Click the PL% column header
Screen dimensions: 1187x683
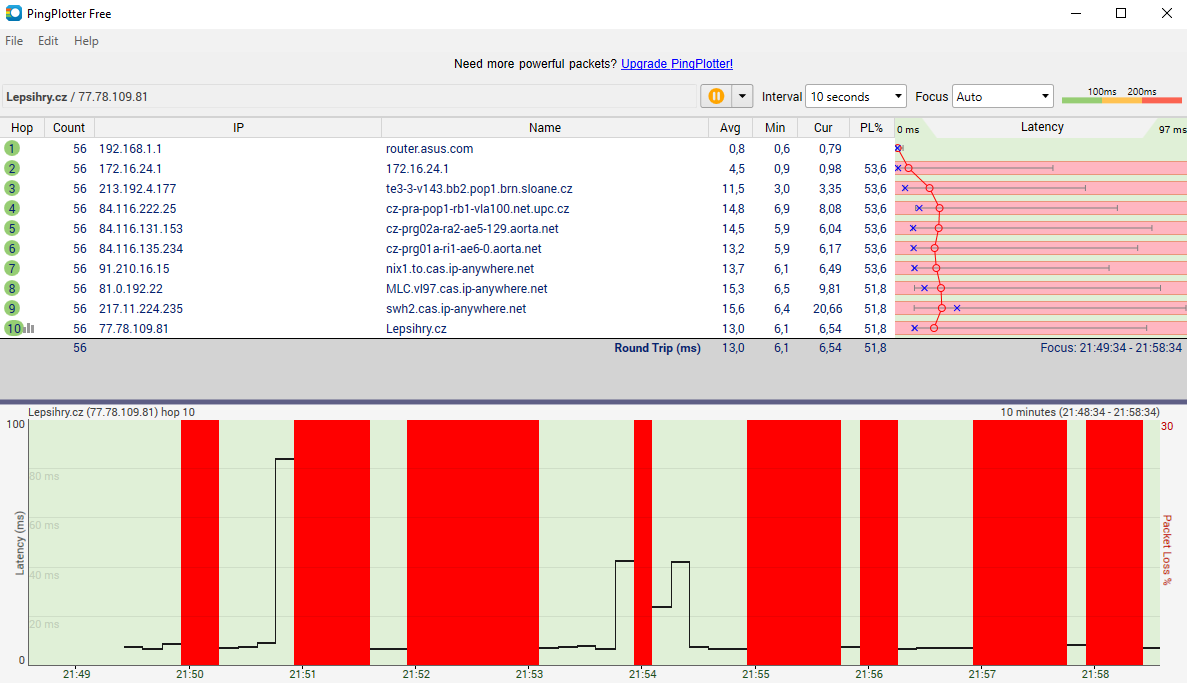click(x=870, y=128)
